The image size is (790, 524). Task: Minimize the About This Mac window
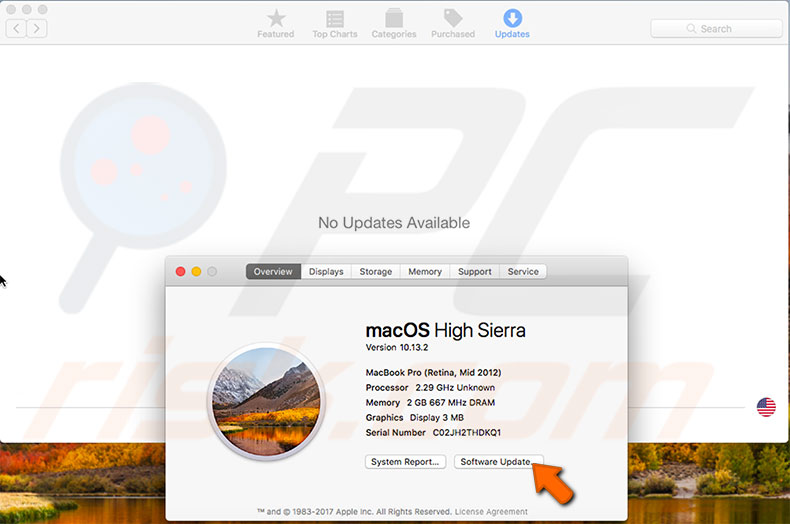(196, 272)
